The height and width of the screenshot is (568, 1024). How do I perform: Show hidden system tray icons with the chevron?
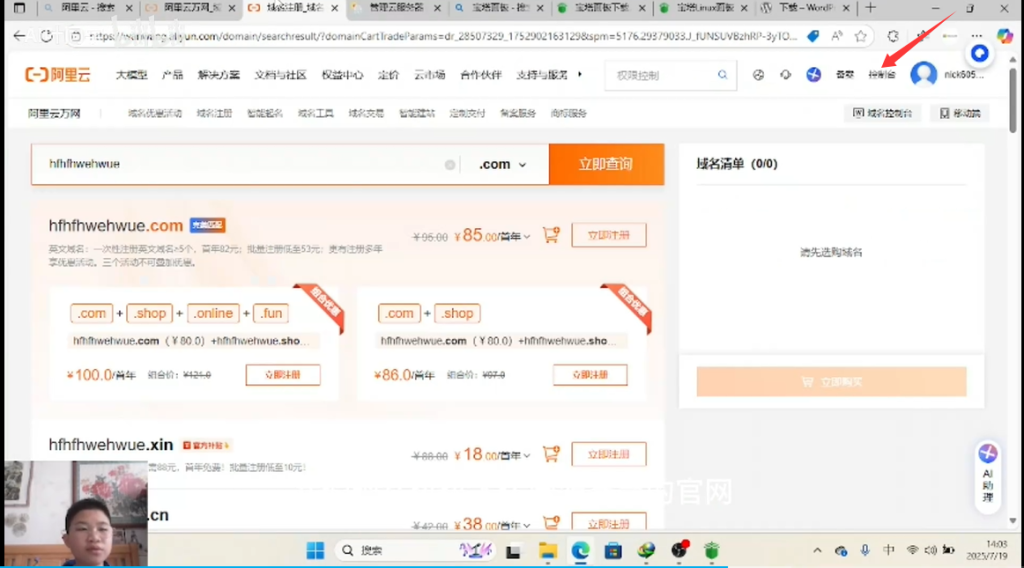pos(817,550)
